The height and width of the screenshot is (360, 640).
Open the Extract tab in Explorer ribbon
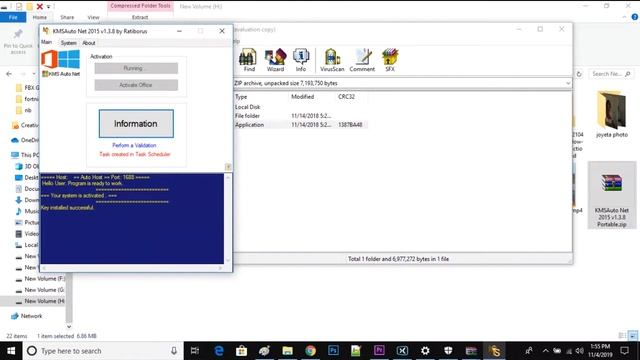[140, 17]
